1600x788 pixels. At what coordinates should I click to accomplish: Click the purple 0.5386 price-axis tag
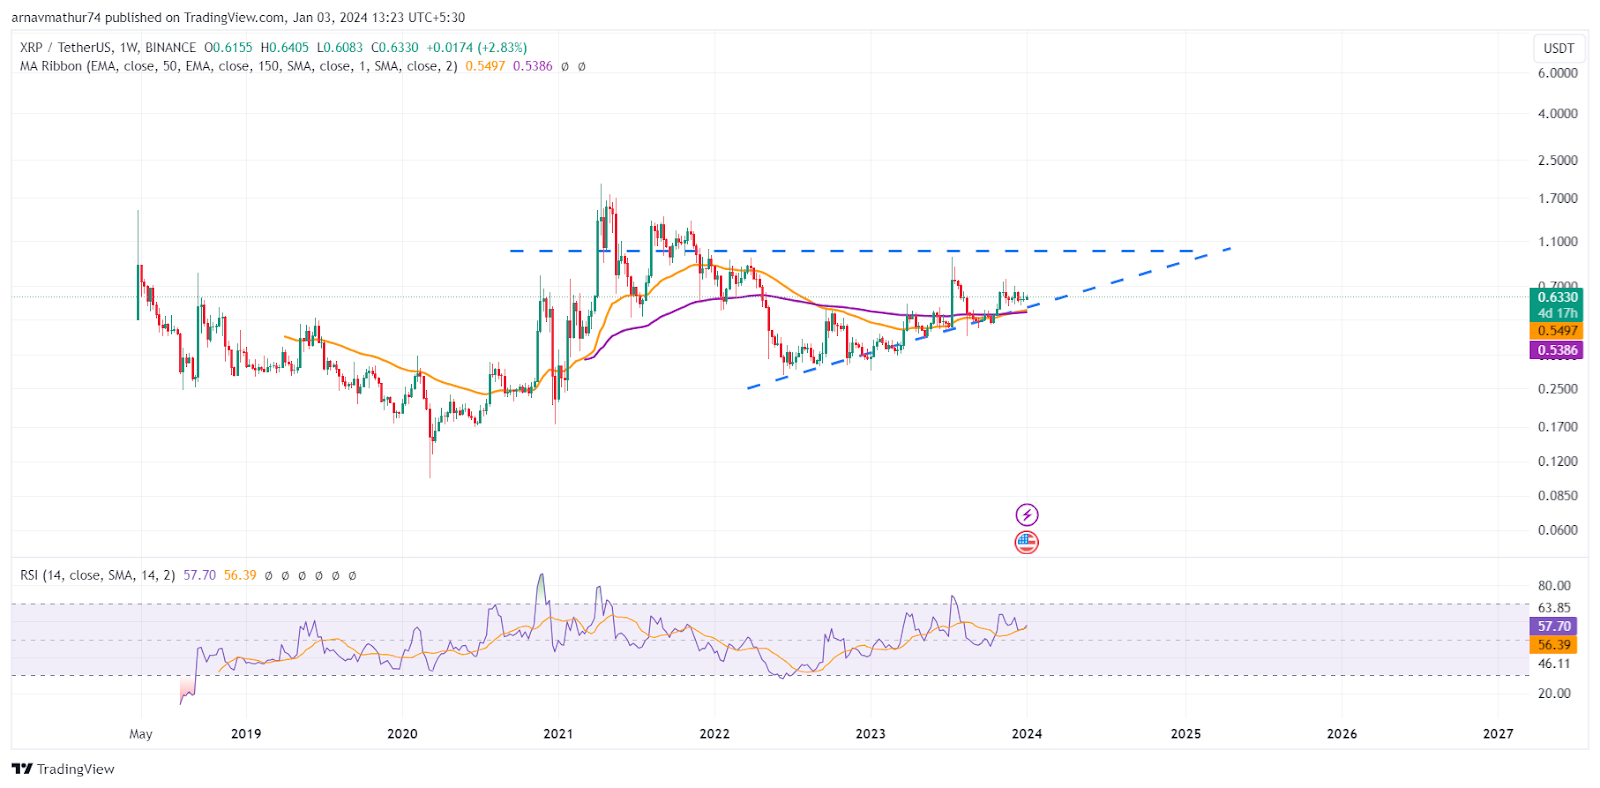coord(1557,350)
